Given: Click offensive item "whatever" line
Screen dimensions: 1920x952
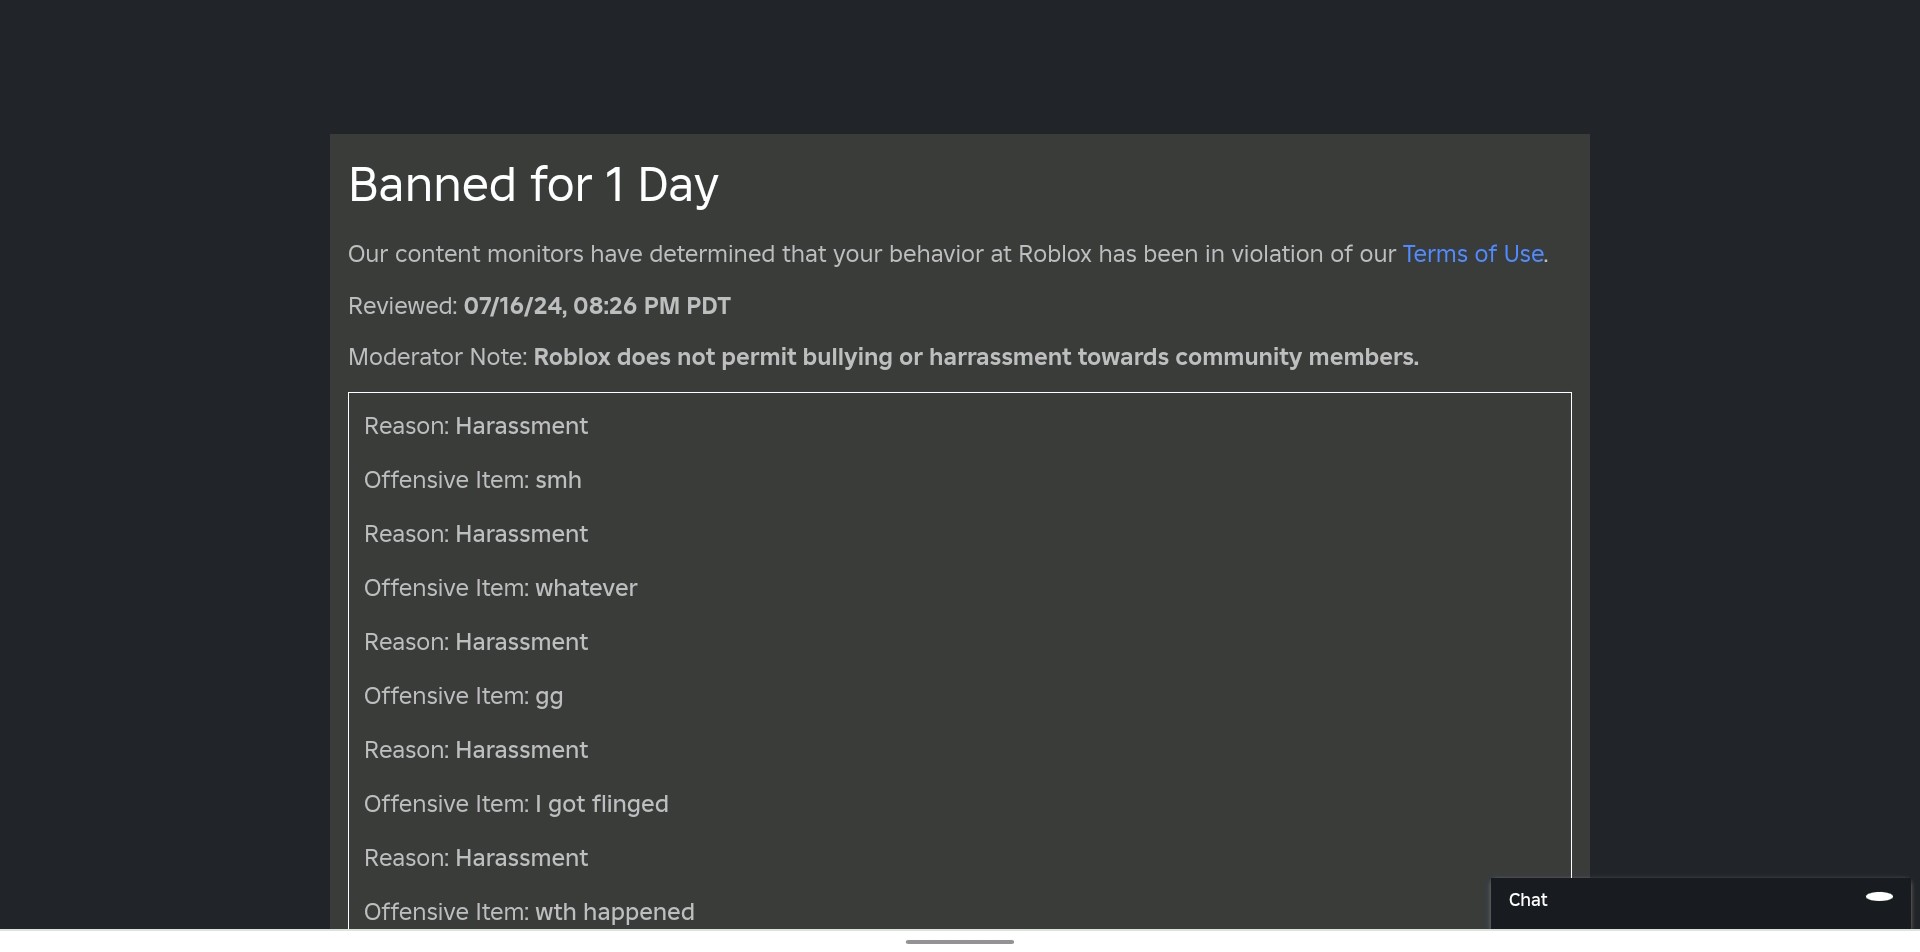Looking at the screenshot, I should pyautogui.click(x=500, y=588).
